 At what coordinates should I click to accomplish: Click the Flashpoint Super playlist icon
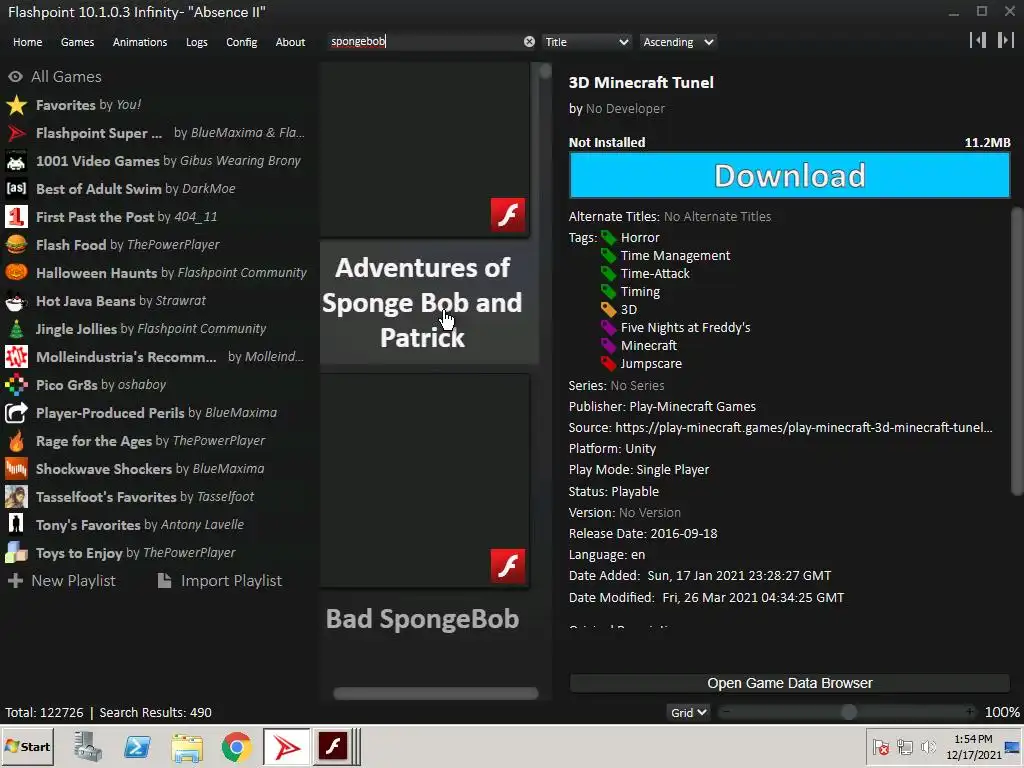pos(16,133)
